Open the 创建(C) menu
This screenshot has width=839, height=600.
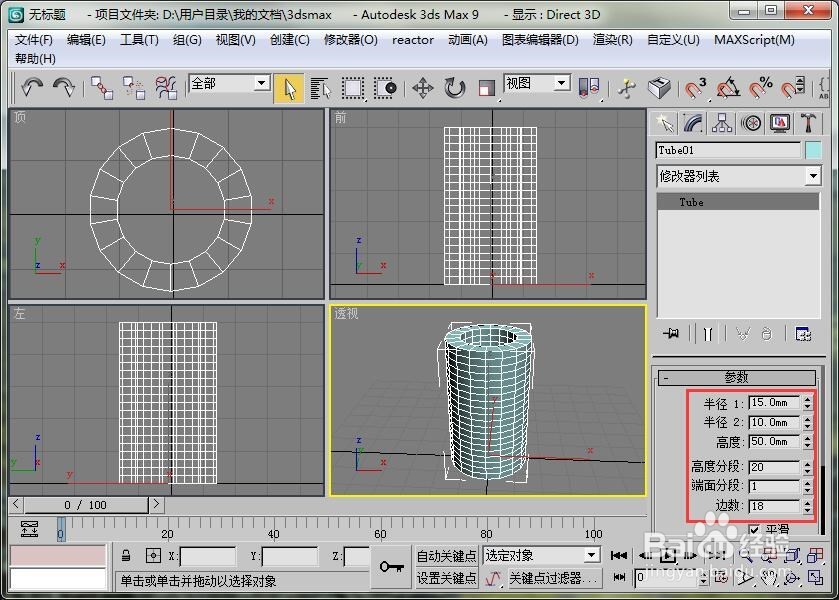[288, 40]
